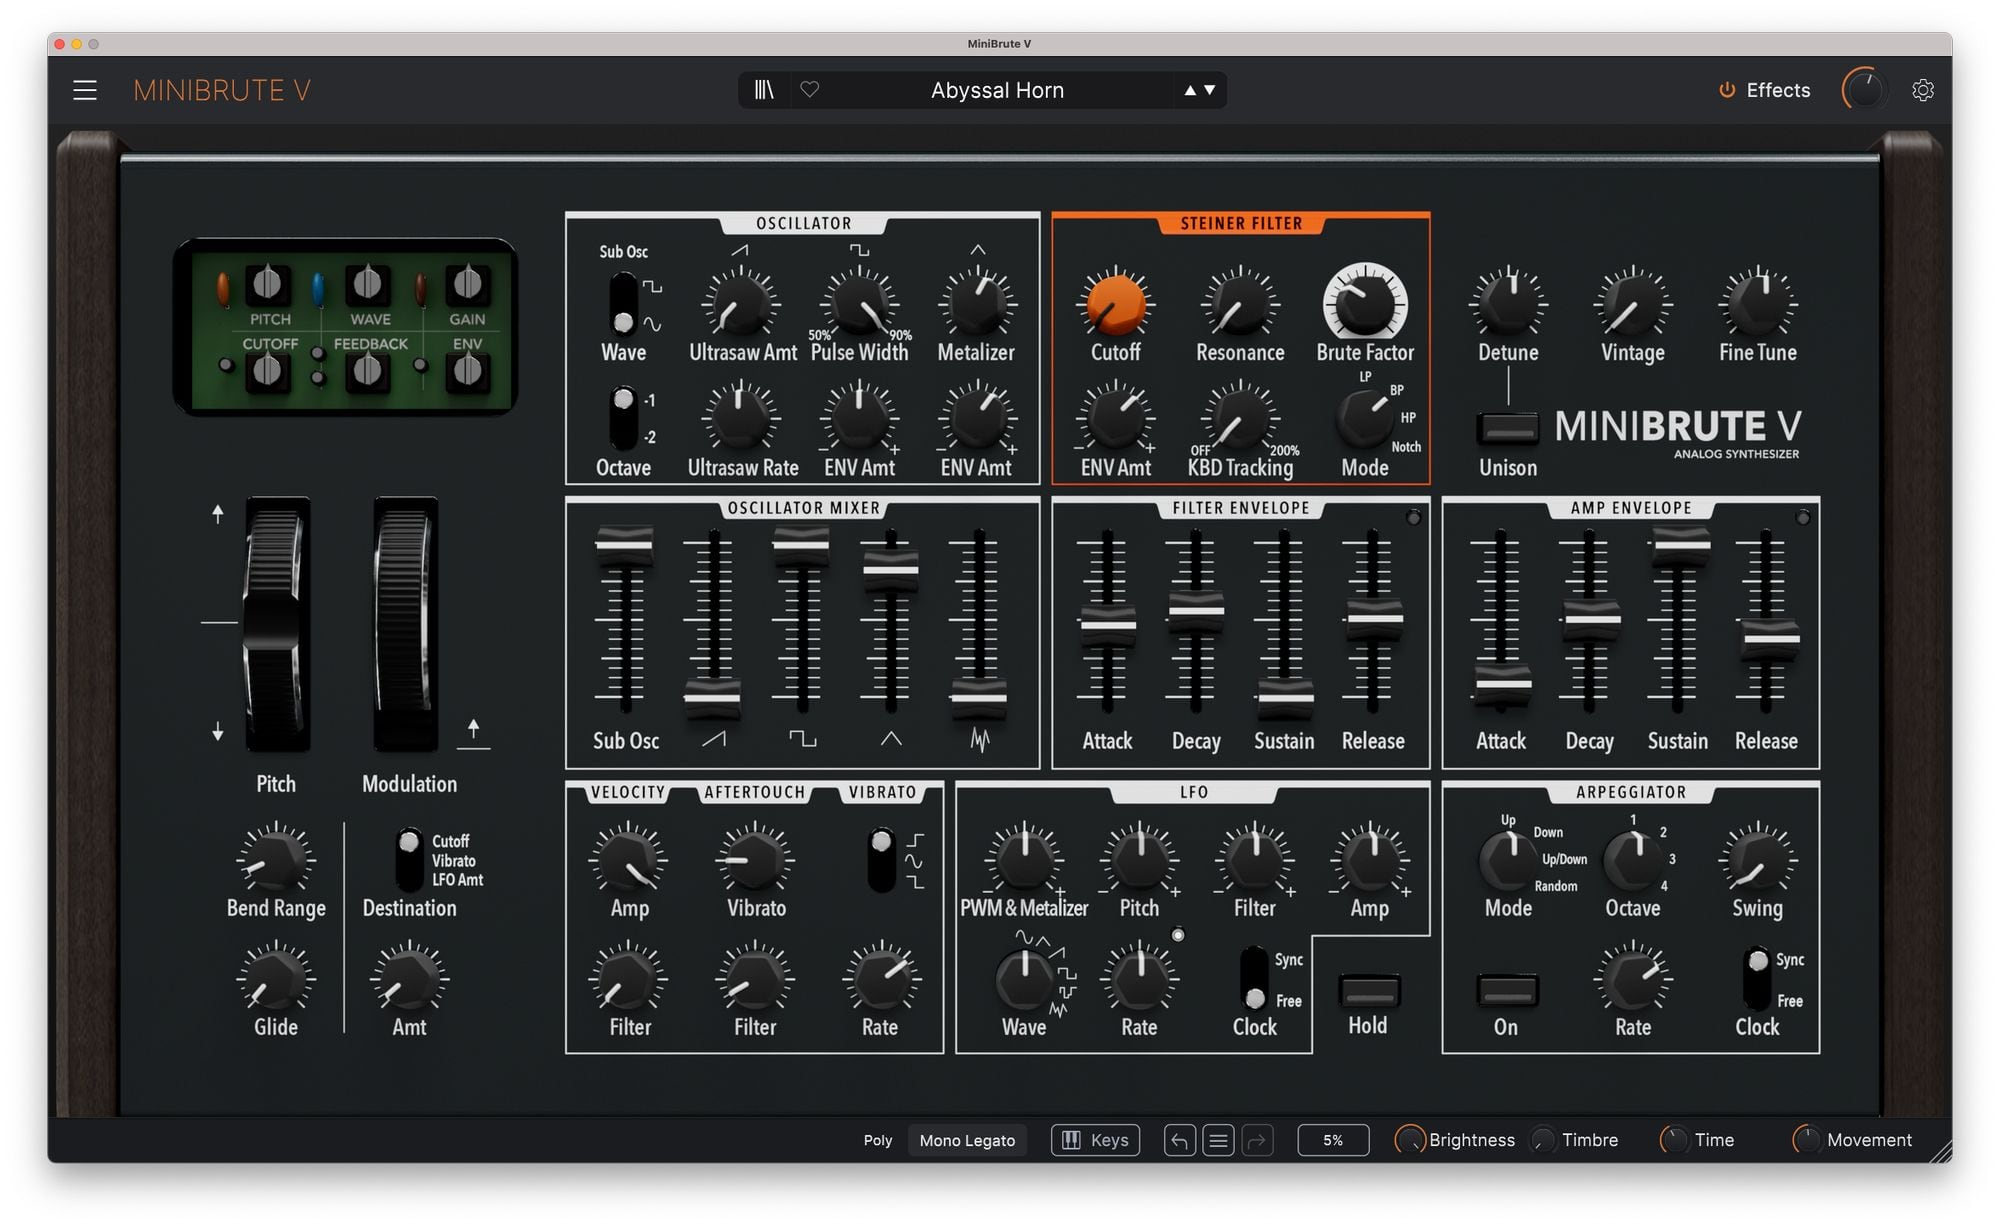
Task: Switch to the Aftertouch tab
Action: click(754, 792)
